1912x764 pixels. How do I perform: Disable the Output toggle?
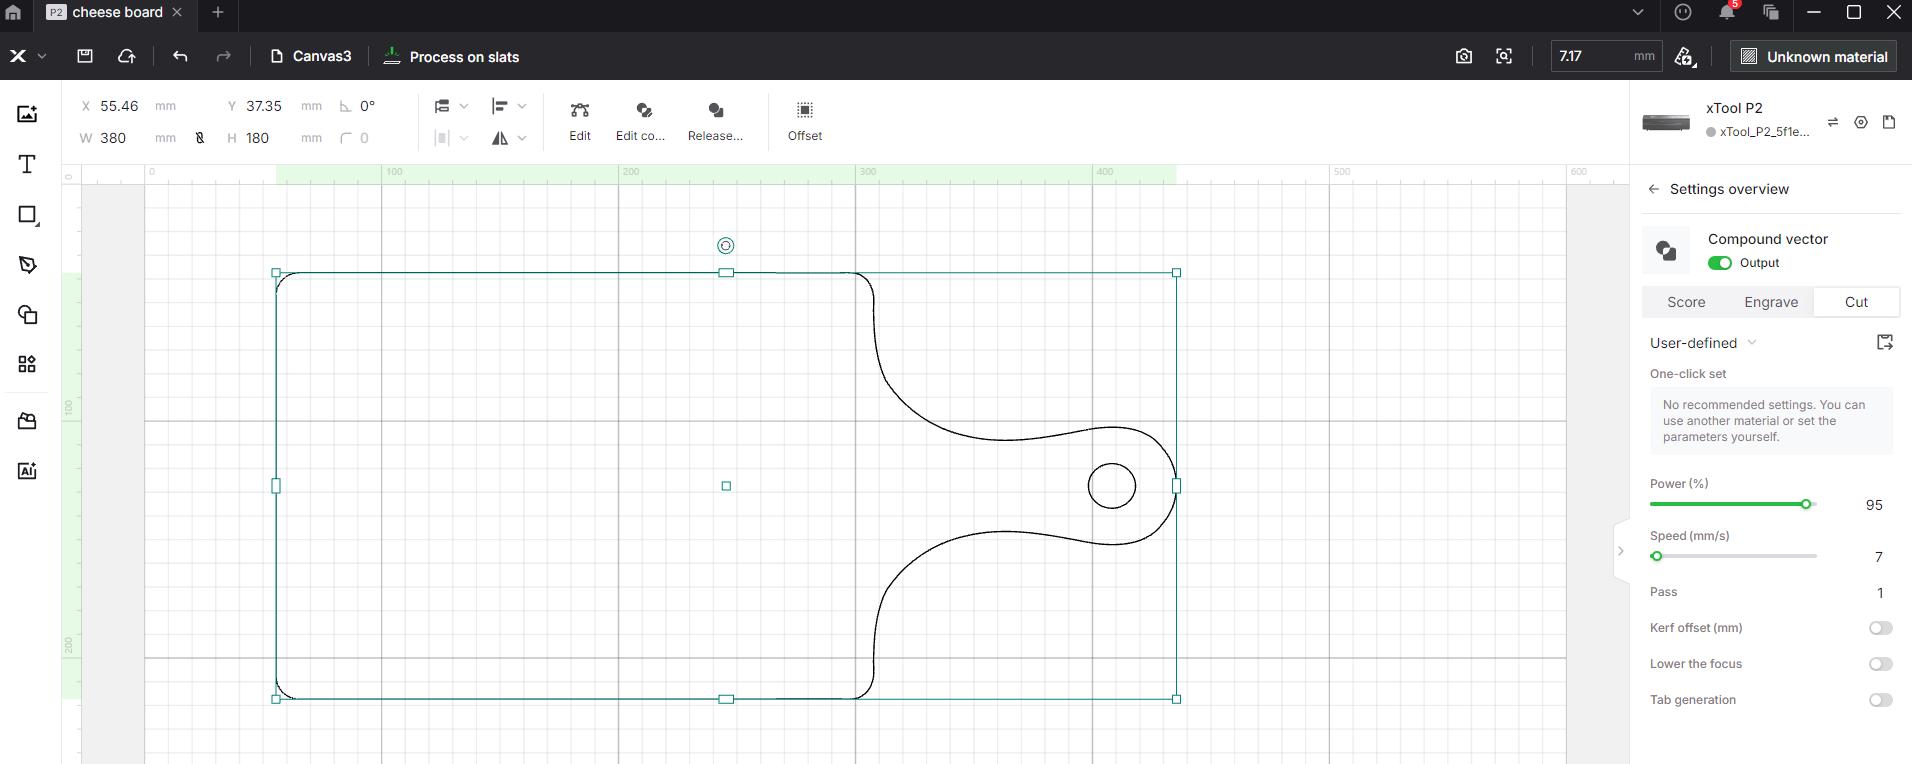pyautogui.click(x=1719, y=263)
